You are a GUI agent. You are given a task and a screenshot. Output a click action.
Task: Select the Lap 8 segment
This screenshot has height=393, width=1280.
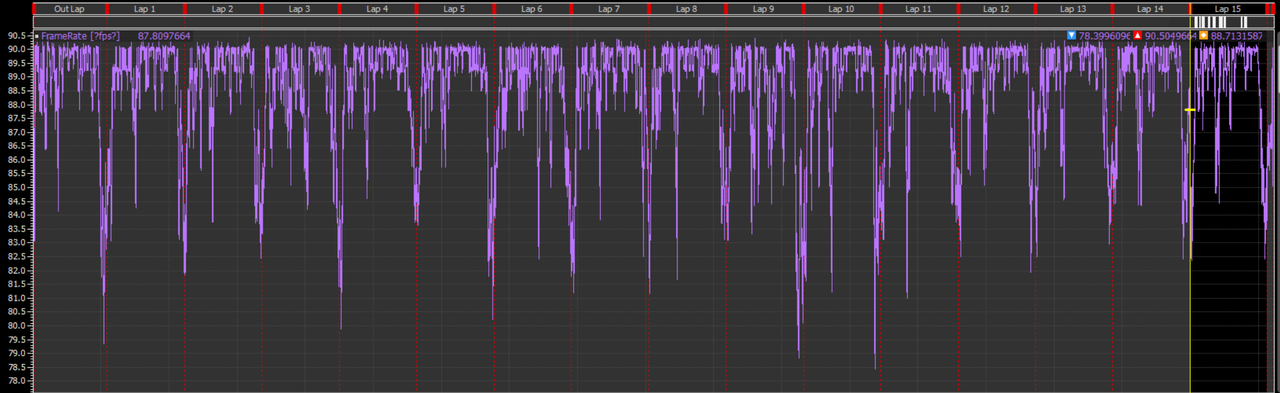[686, 8]
